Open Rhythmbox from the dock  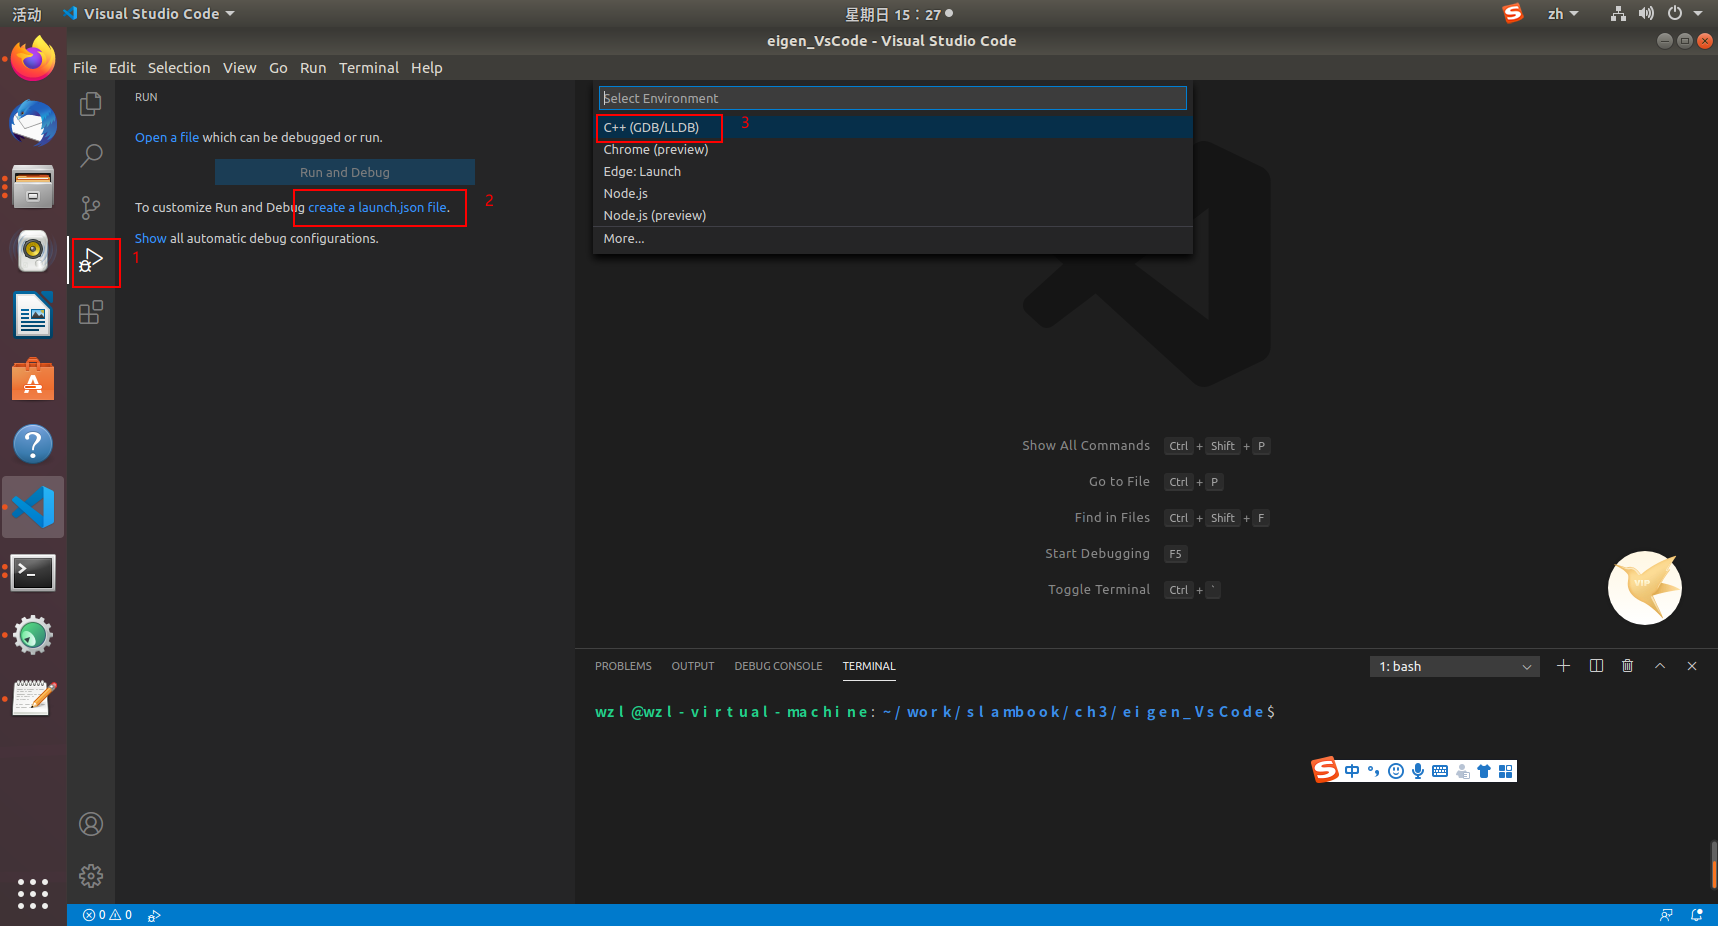click(x=33, y=251)
